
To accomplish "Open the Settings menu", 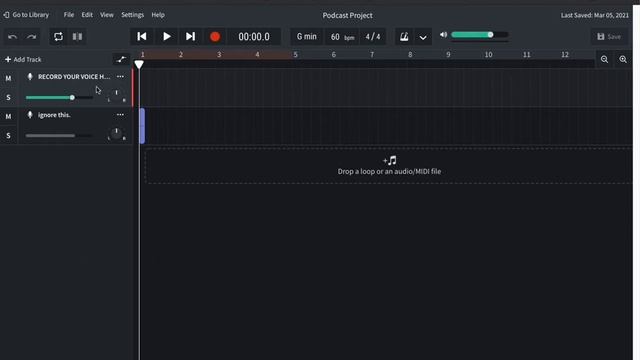I will [133, 15].
